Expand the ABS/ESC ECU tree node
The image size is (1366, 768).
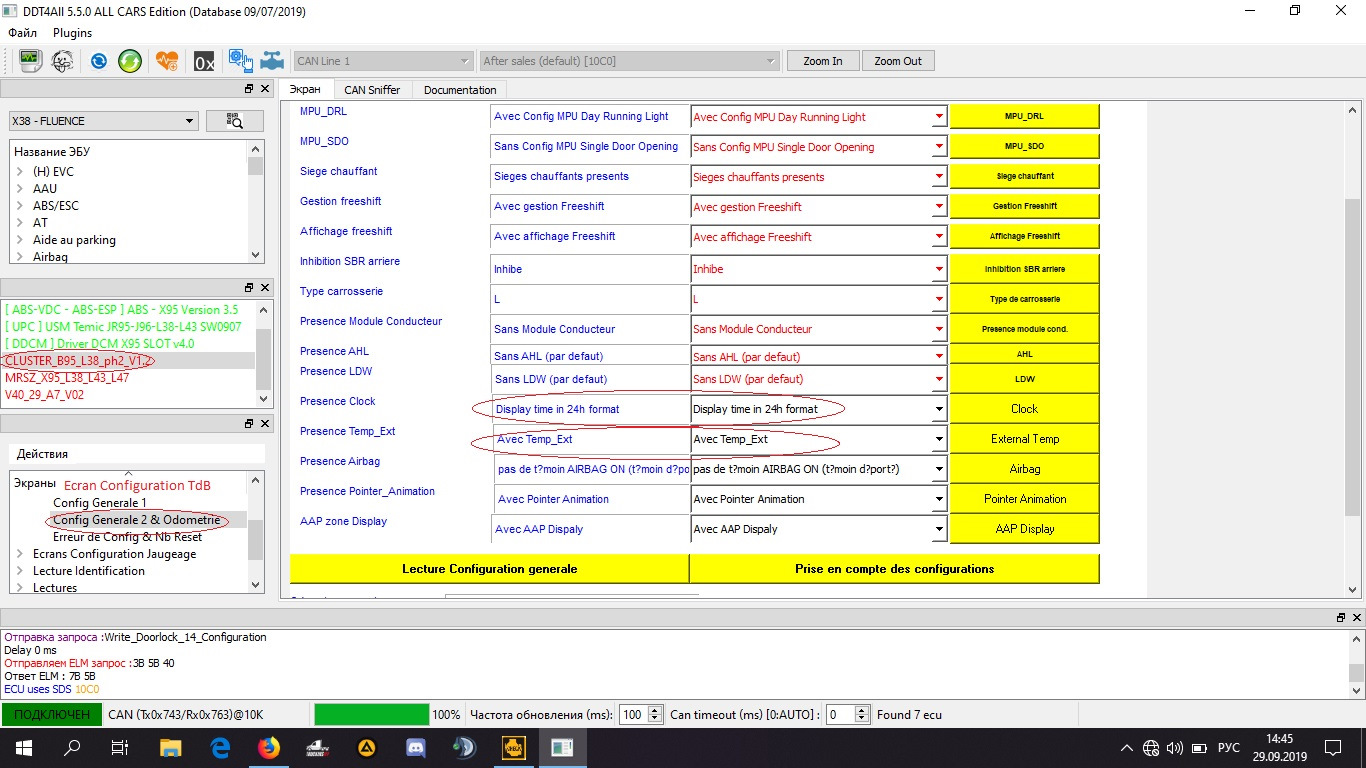coord(20,206)
